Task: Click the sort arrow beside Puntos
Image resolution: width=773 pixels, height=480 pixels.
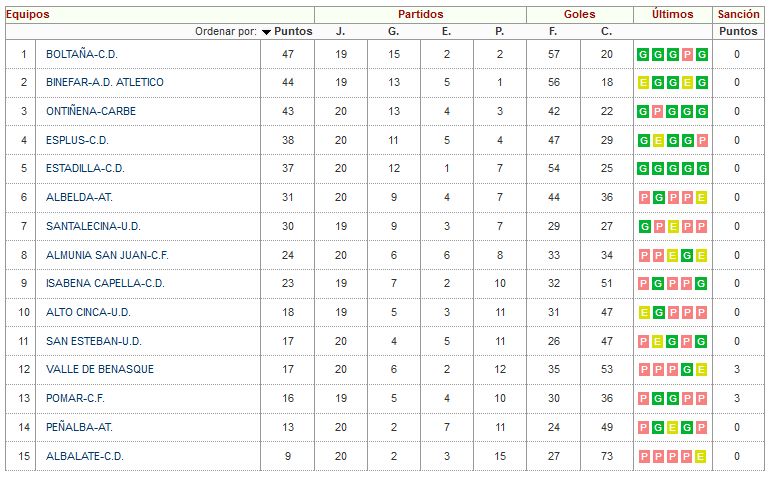Action: coord(266,32)
